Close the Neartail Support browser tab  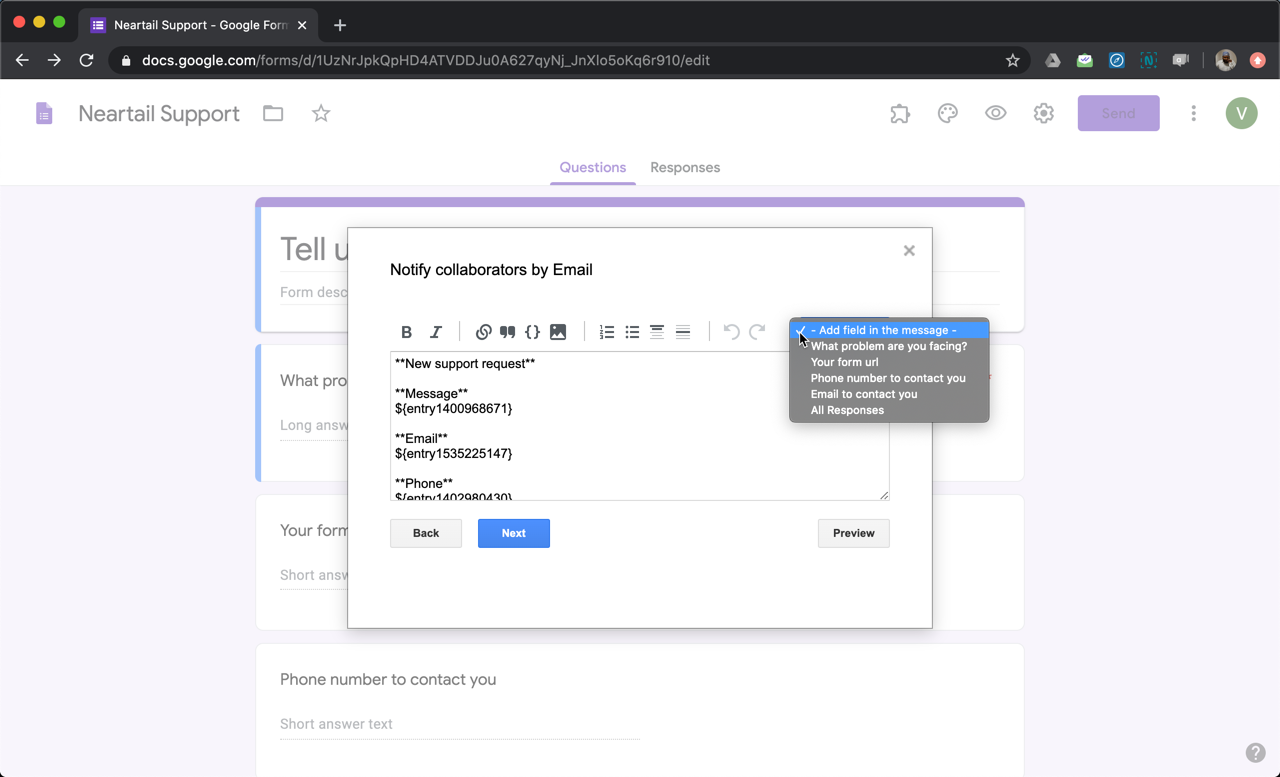coord(302,25)
